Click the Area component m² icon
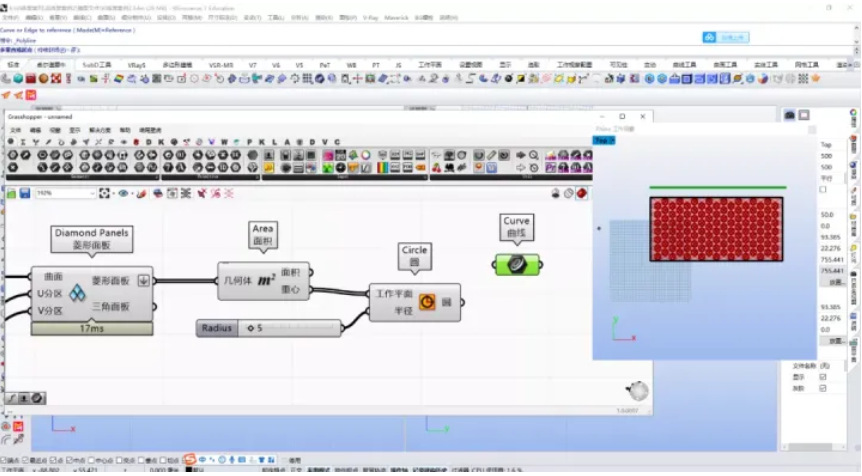This screenshot has width=862, height=476. tap(266, 281)
